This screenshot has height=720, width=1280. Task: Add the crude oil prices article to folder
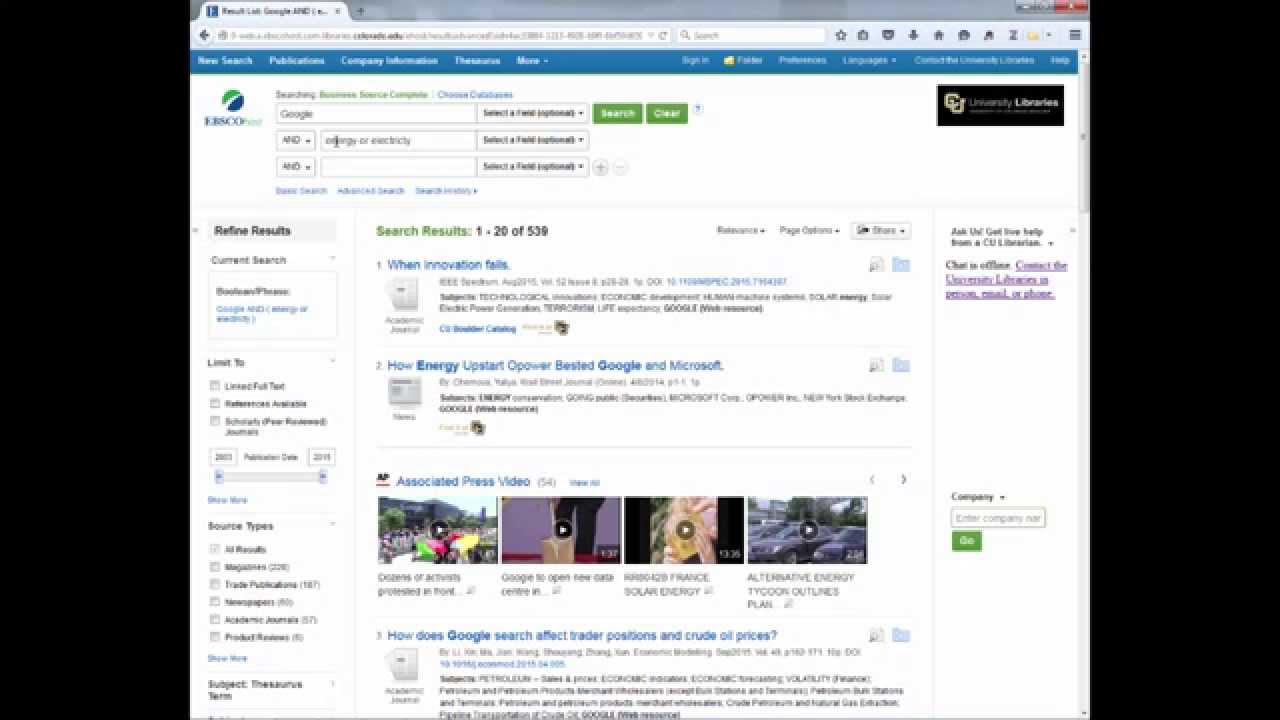coord(901,635)
